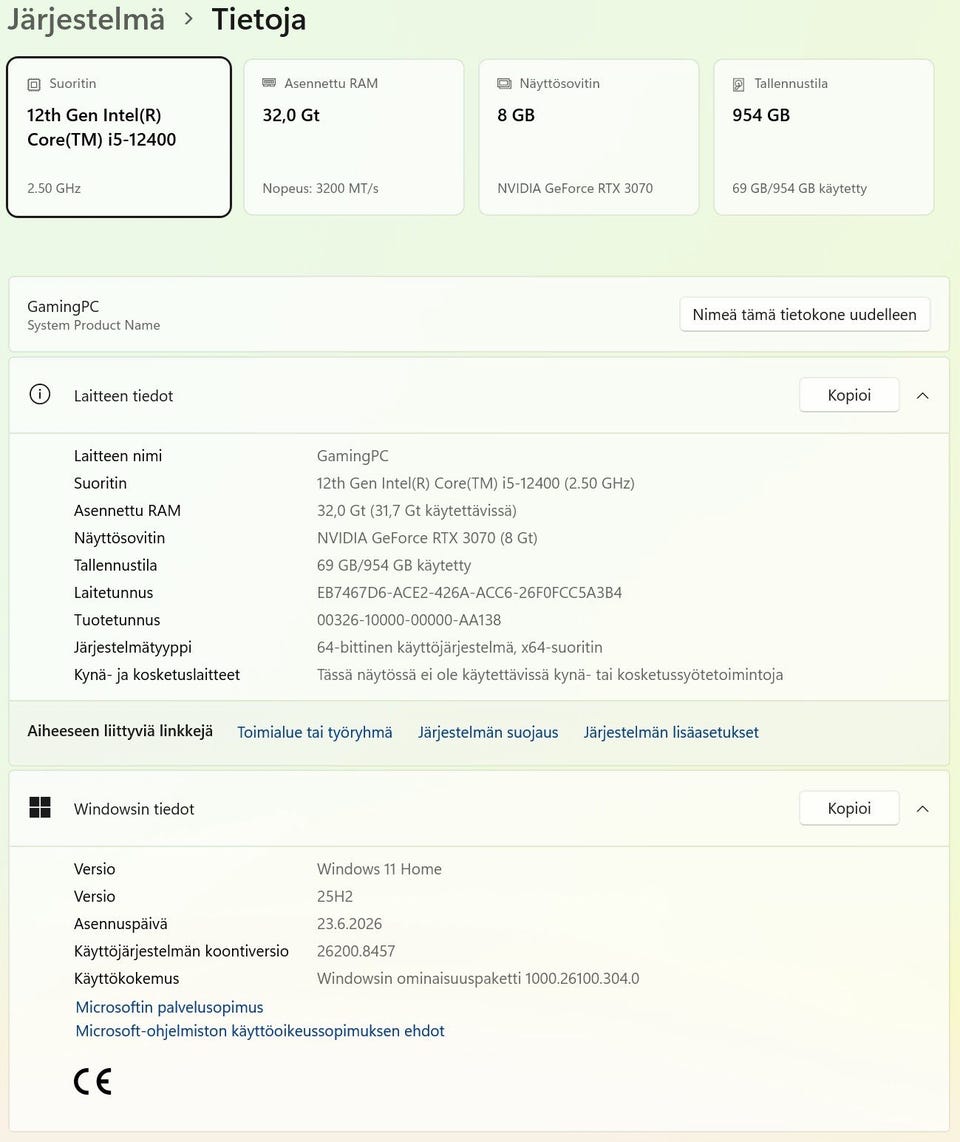The image size is (960, 1142).
Task: Click build number 26200.8457
Action: (356, 951)
